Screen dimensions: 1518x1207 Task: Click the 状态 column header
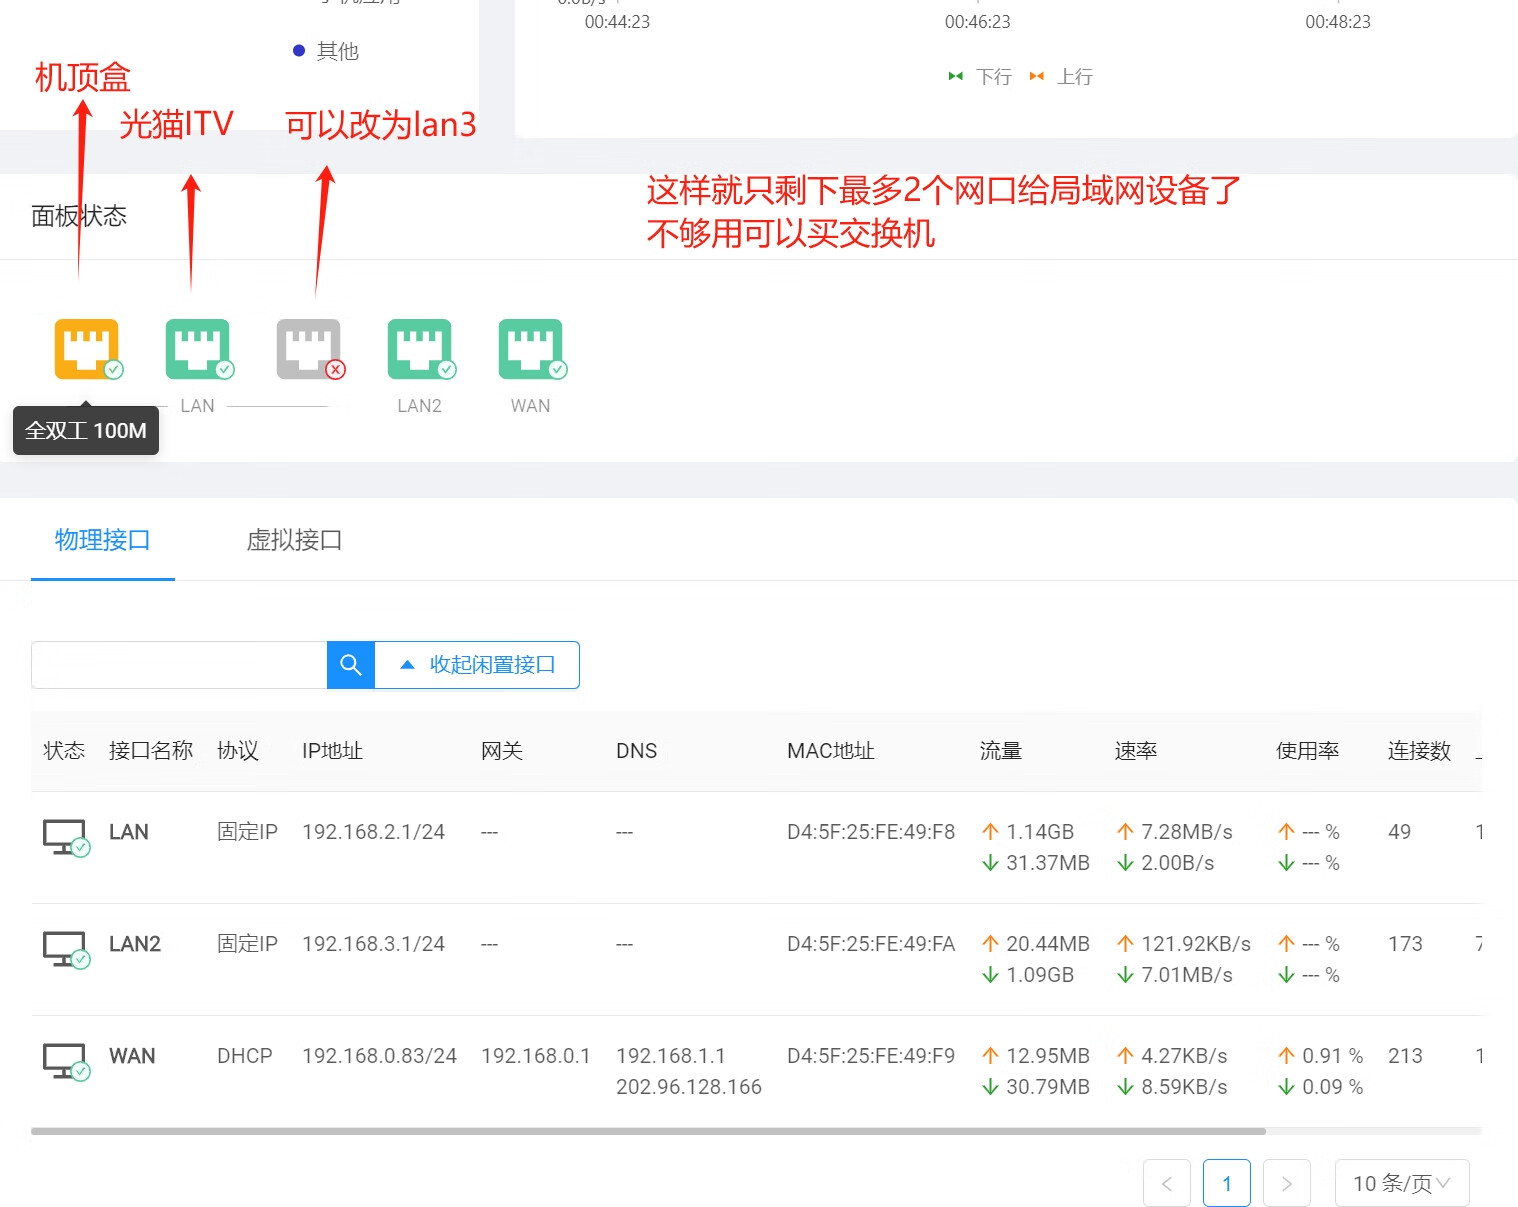coord(64,751)
